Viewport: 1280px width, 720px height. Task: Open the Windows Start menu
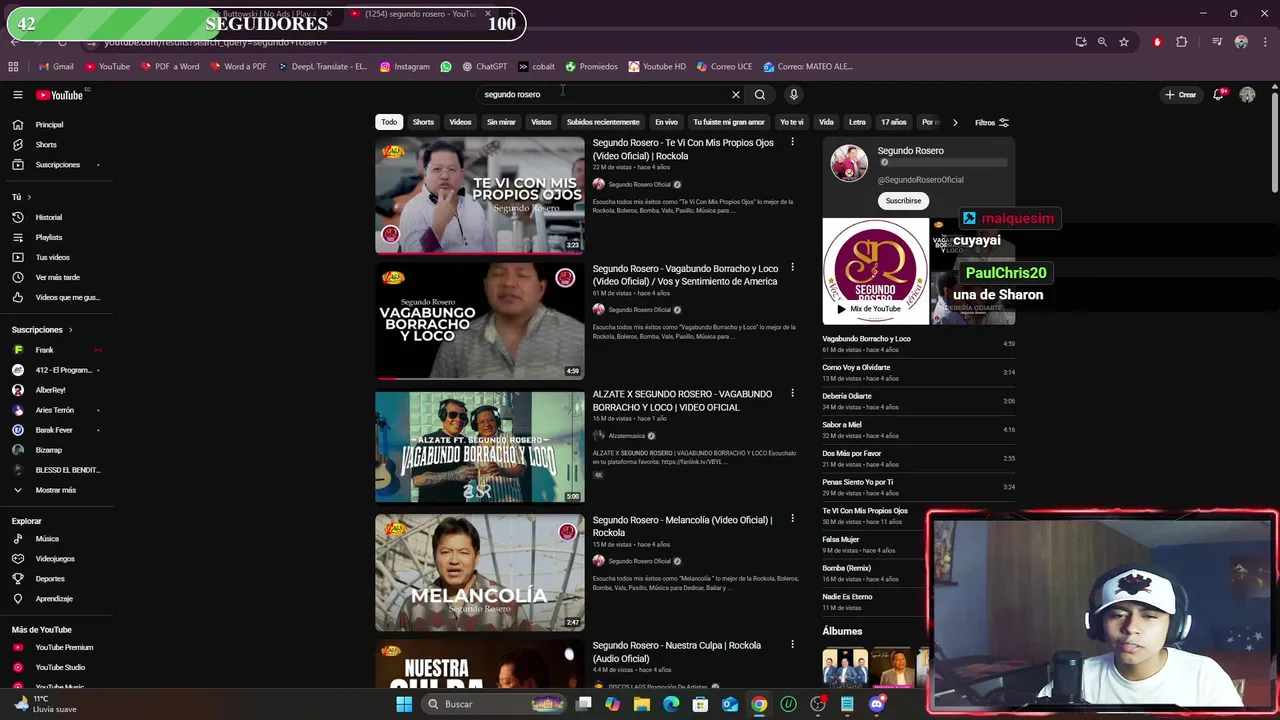pyautogui.click(x=404, y=704)
